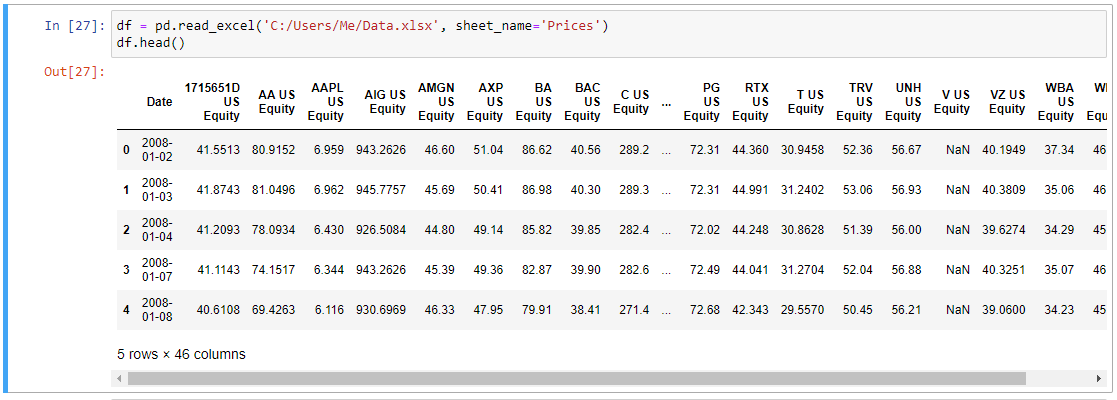
Task: Click the AIG US Equity column header
Action: point(385,102)
